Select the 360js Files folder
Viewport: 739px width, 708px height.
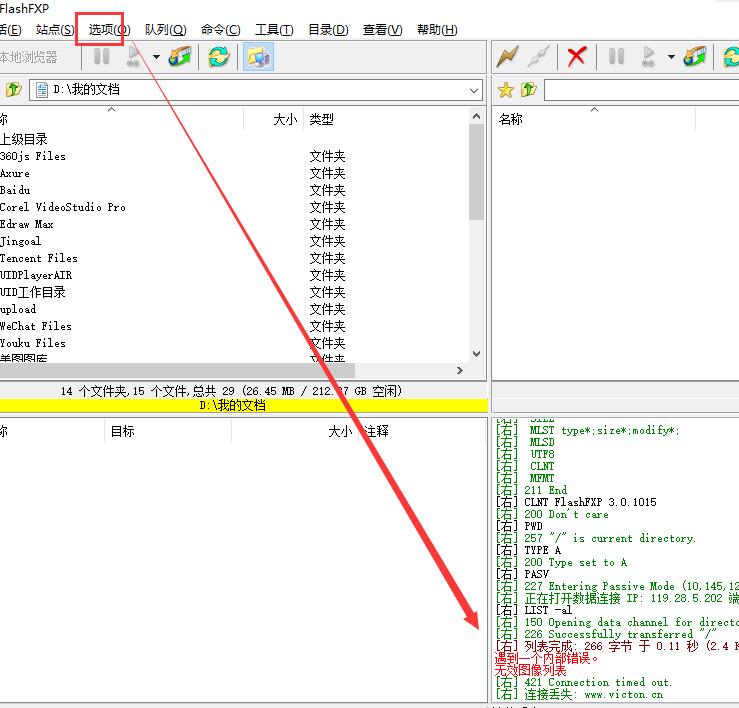point(33,156)
